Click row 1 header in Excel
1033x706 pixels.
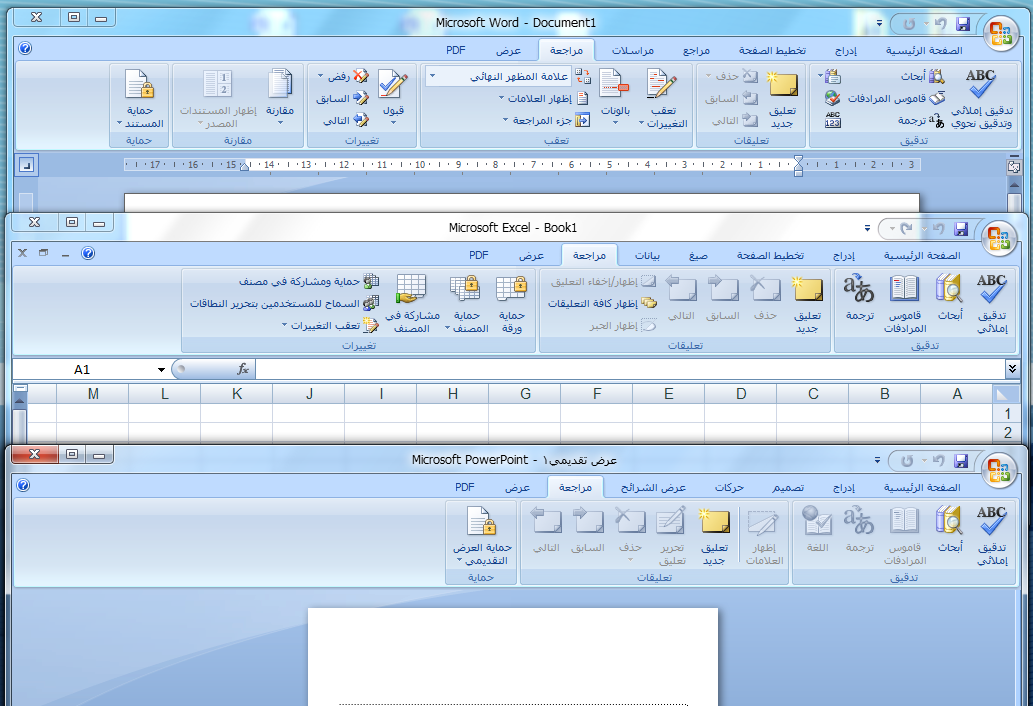click(x=1007, y=414)
